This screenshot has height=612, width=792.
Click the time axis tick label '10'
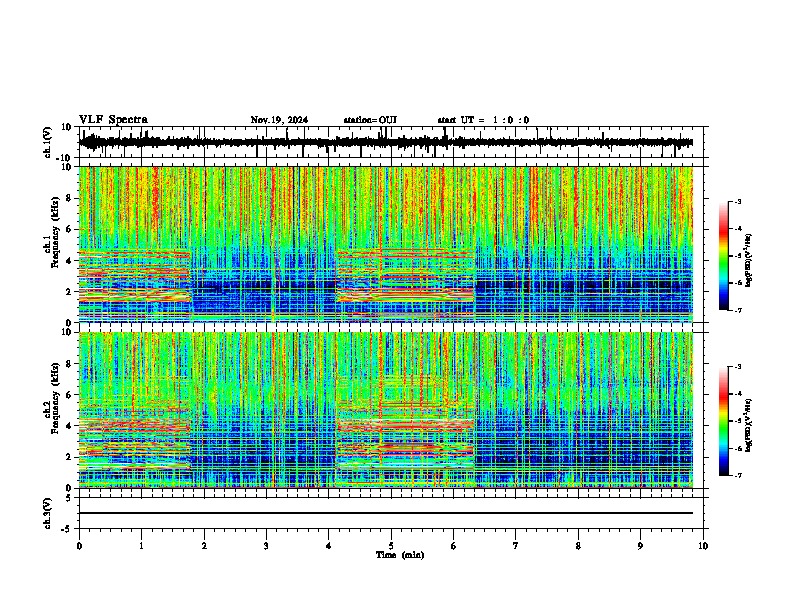pos(703,546)
